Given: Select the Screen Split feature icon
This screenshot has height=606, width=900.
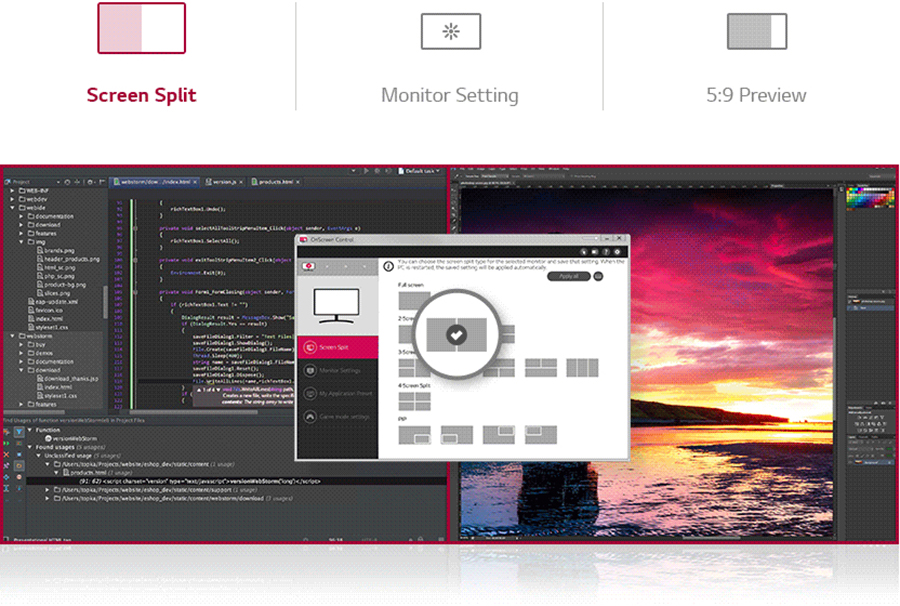Looking at the screenshot, I should click(141, 28).
